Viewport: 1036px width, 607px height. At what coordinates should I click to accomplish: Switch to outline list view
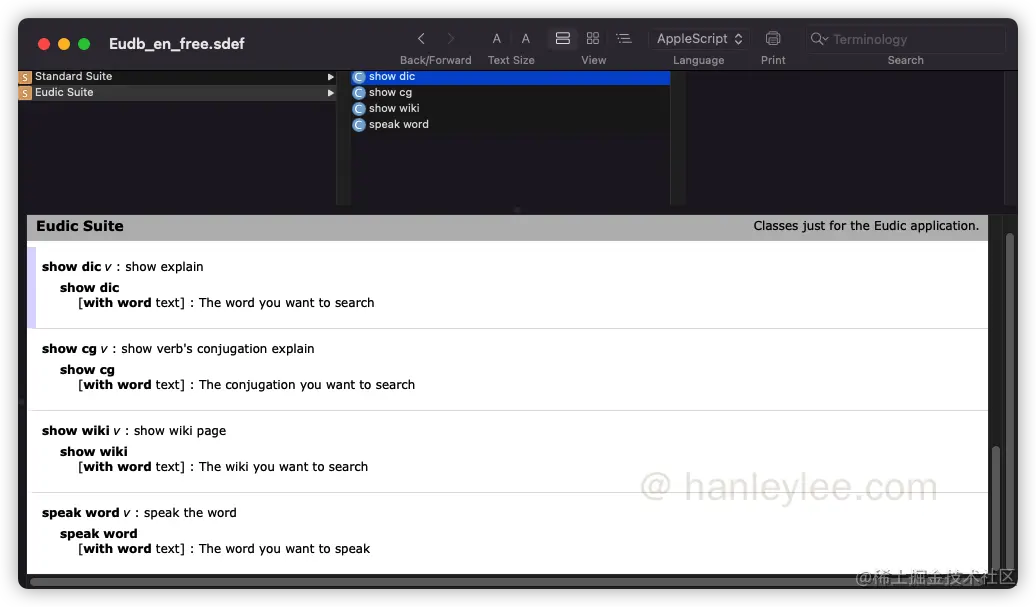[x=623, y=38]
